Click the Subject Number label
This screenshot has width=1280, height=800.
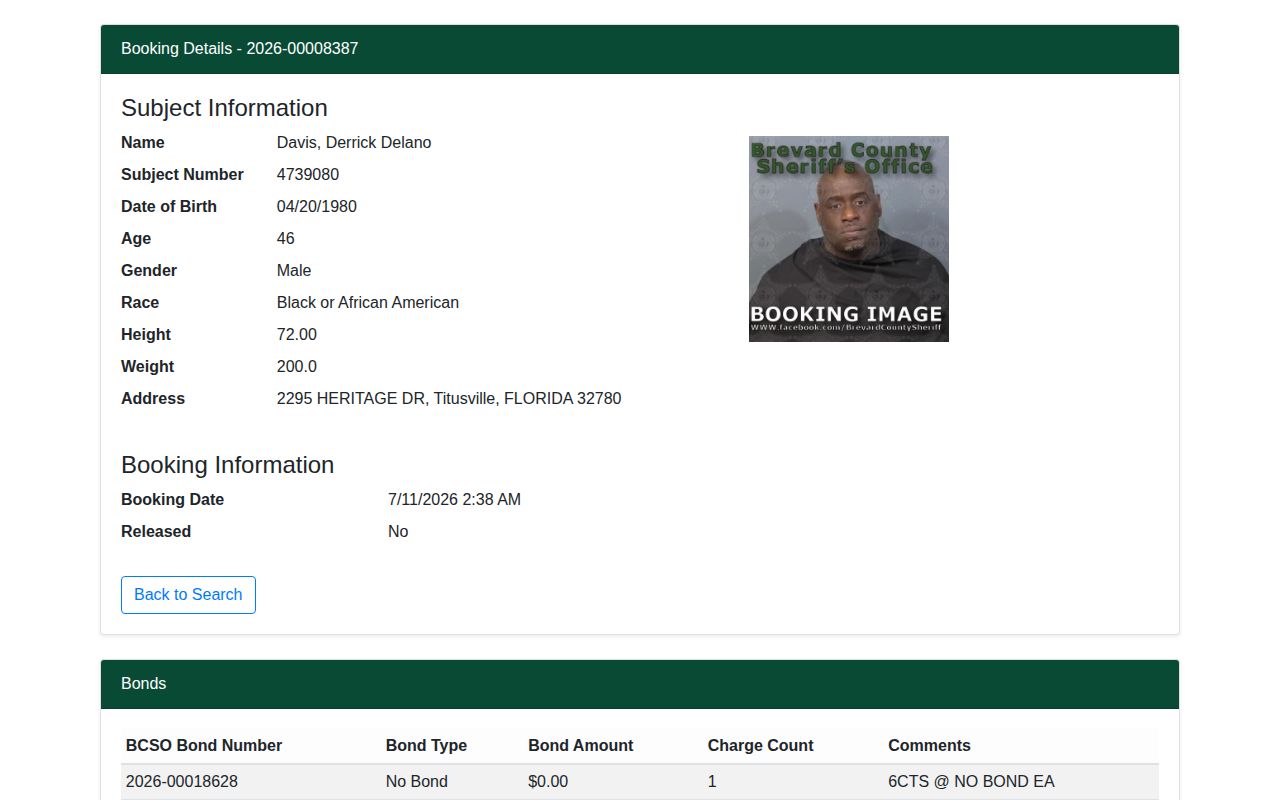click(182, 175)
